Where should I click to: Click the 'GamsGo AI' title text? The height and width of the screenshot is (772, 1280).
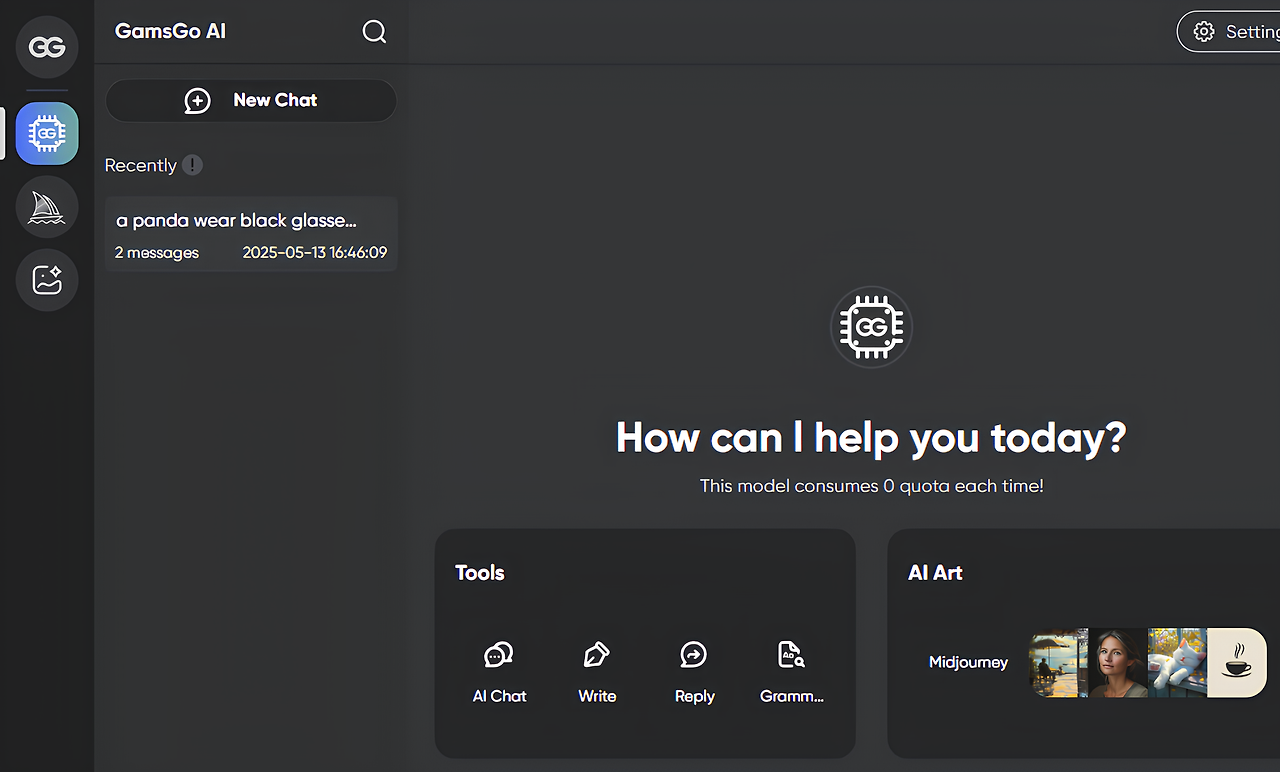(x=171, y=31)
